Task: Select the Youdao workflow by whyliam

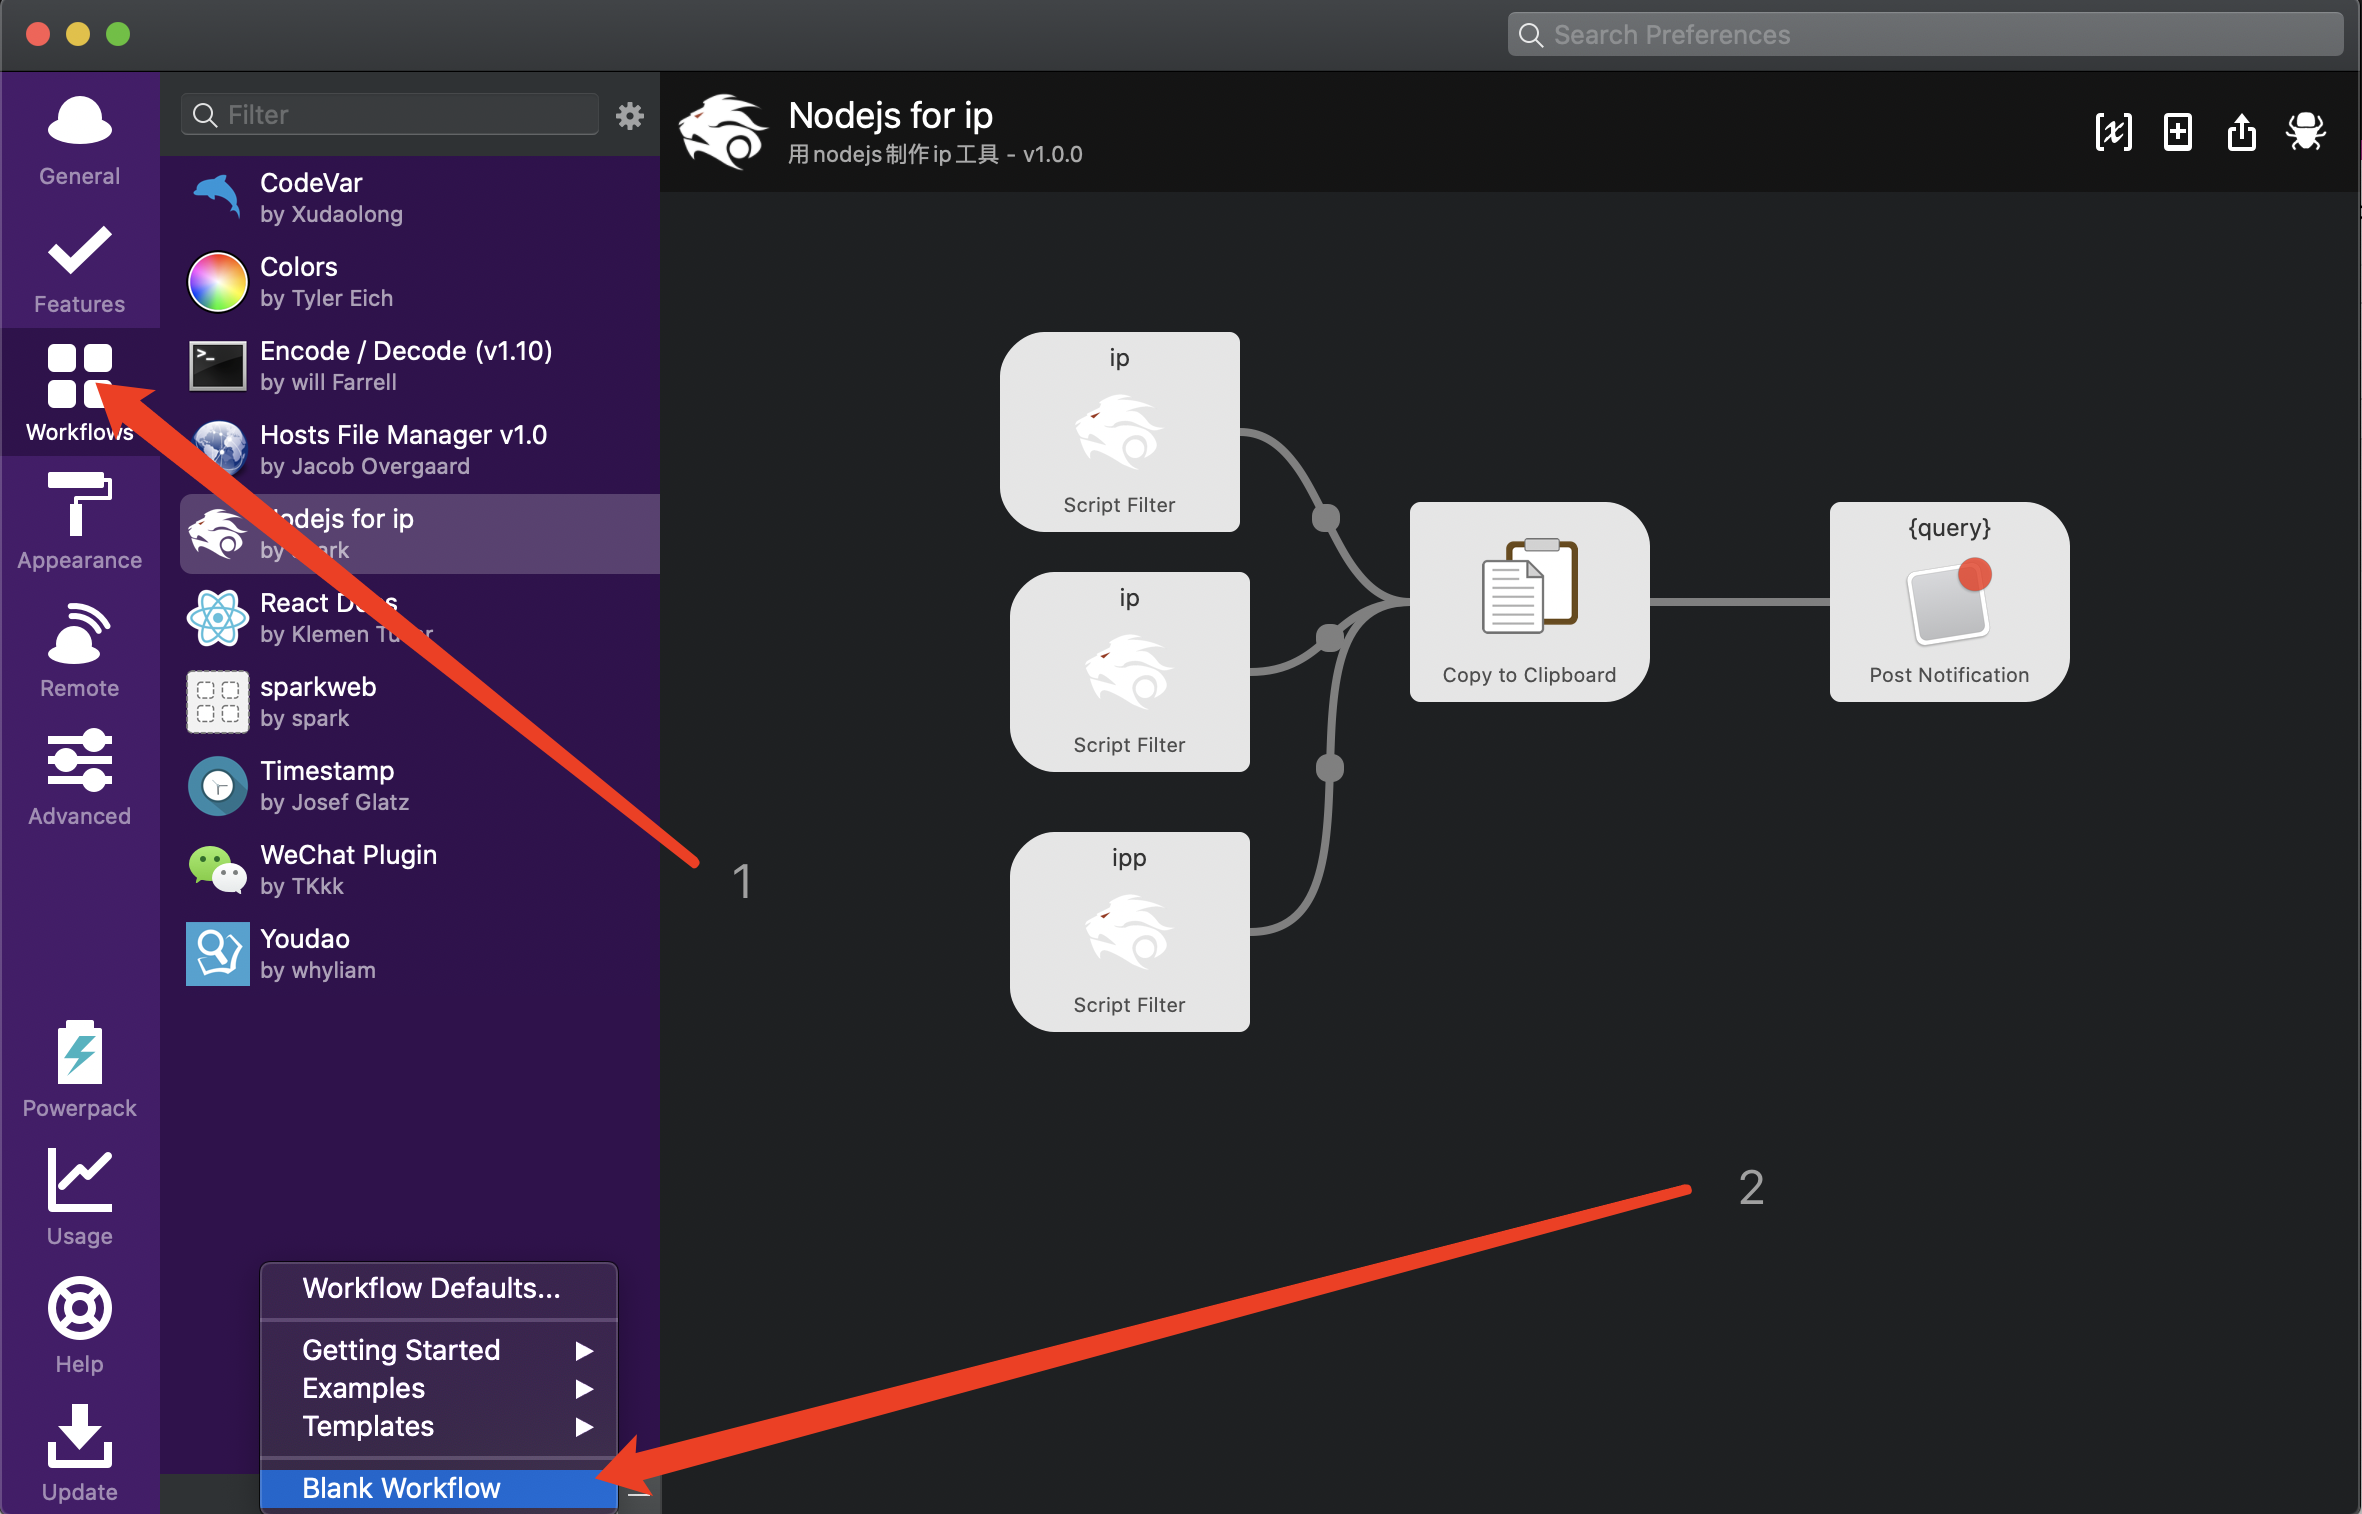Action: click(x=420, y=954)
